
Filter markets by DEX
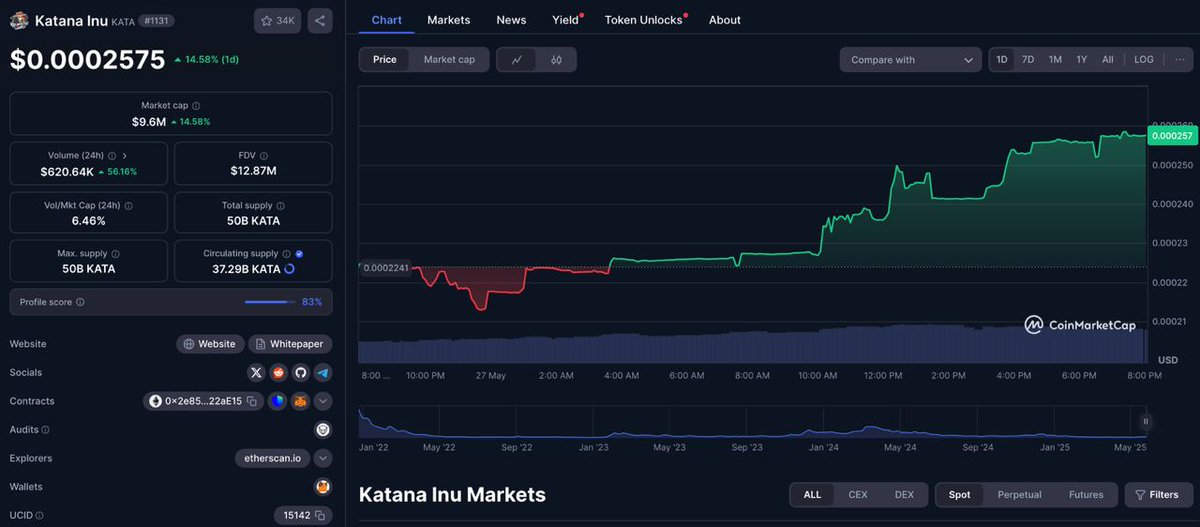[x=904, y=495]
